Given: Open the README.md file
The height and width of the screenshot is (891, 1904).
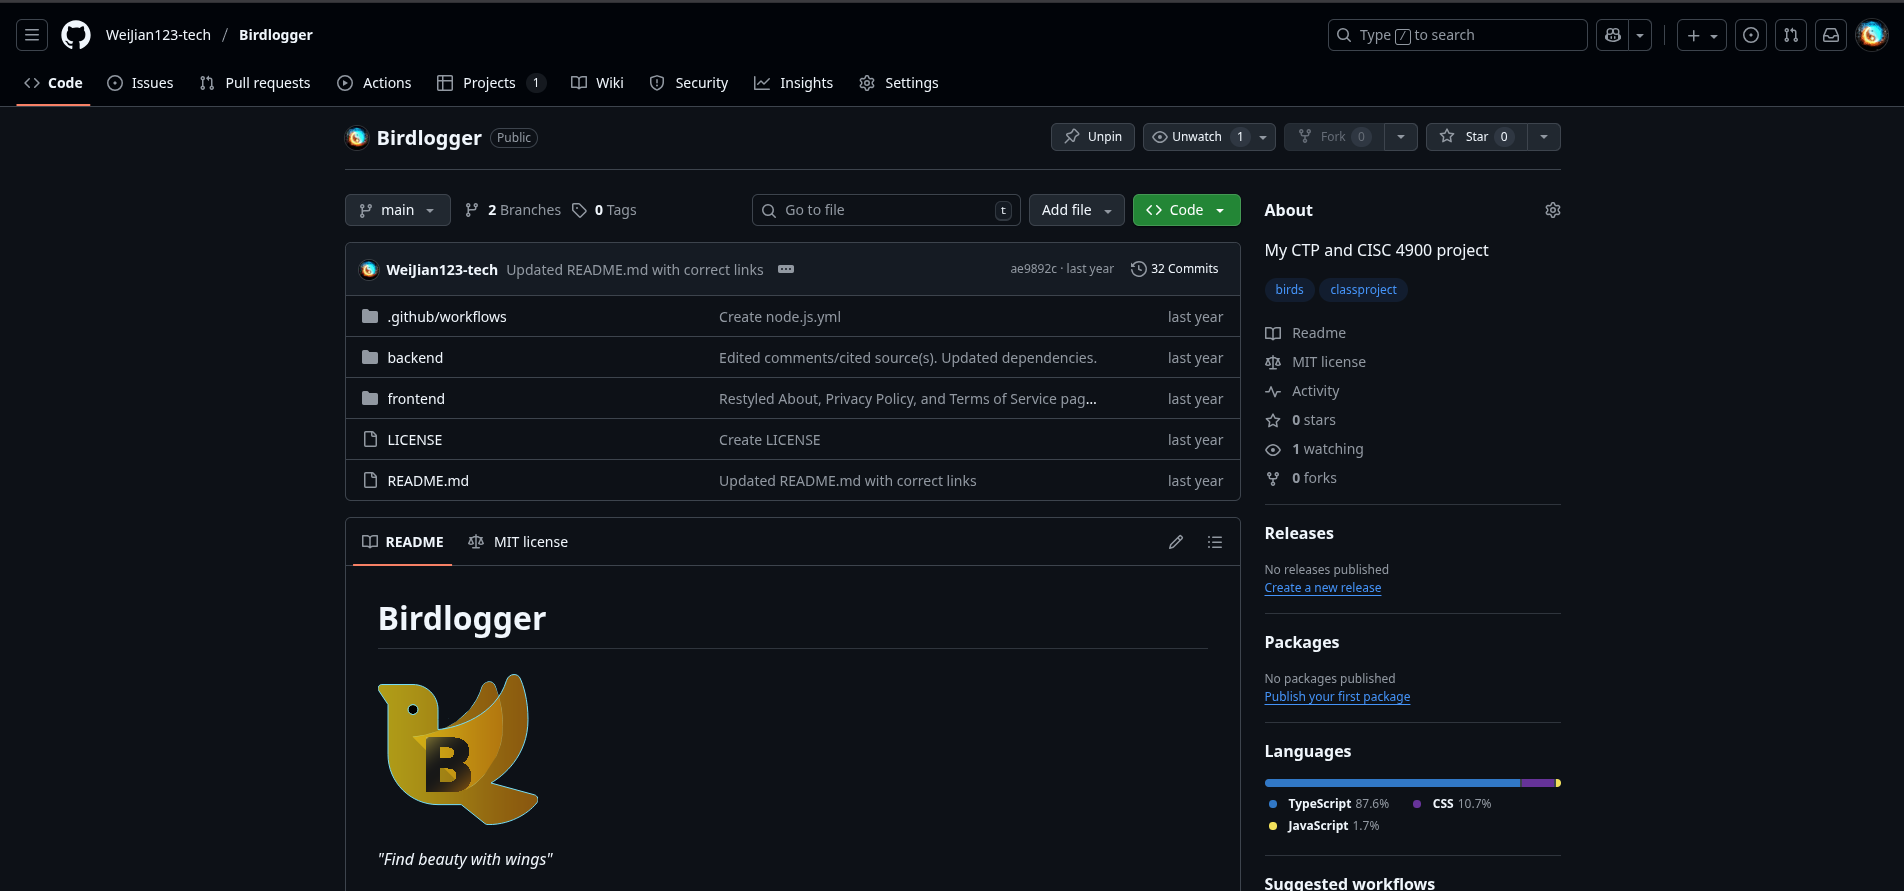Looking at the screenshot, I should 428,481.
